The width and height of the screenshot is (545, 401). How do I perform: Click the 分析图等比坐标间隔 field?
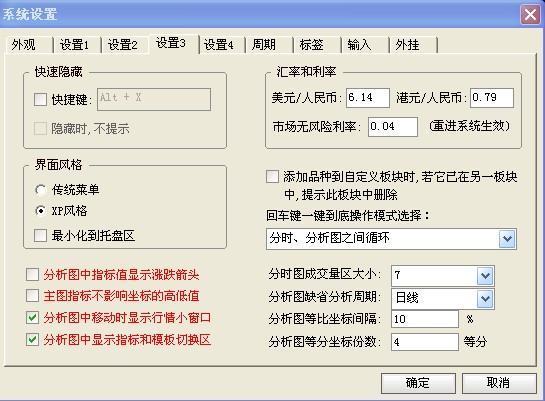click(x=425, y=319)
